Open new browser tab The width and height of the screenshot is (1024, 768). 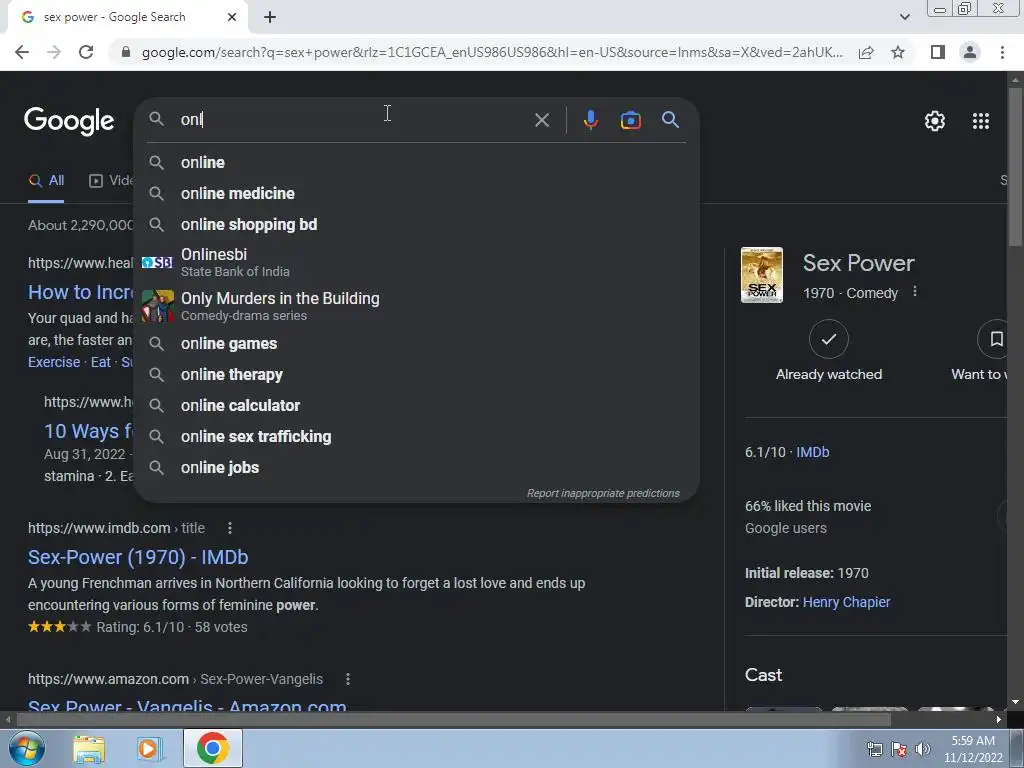click(x=270, y=17)
